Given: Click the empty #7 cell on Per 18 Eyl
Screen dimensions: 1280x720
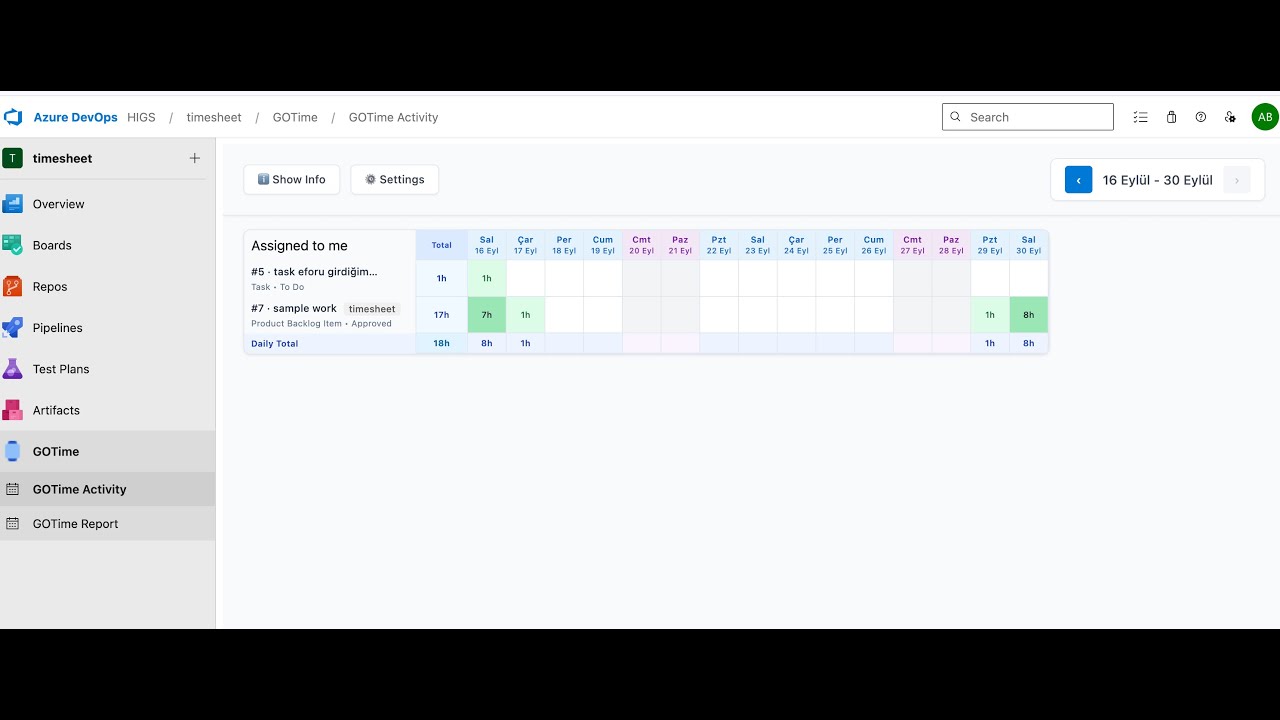Looking at the screenshot, I should 564,315.
